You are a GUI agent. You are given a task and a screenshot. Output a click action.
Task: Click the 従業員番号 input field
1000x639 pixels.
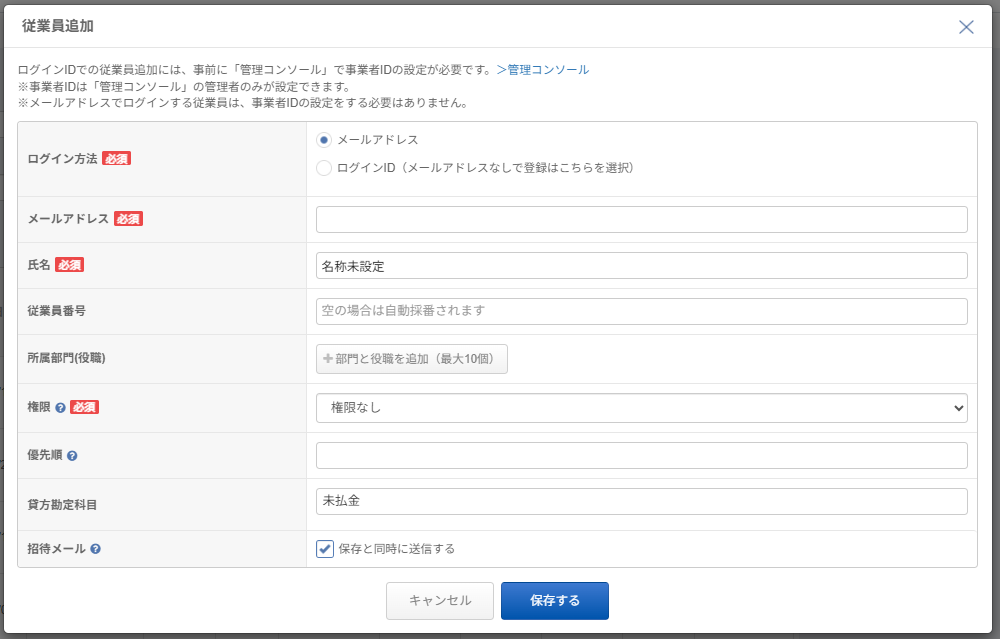641,311
